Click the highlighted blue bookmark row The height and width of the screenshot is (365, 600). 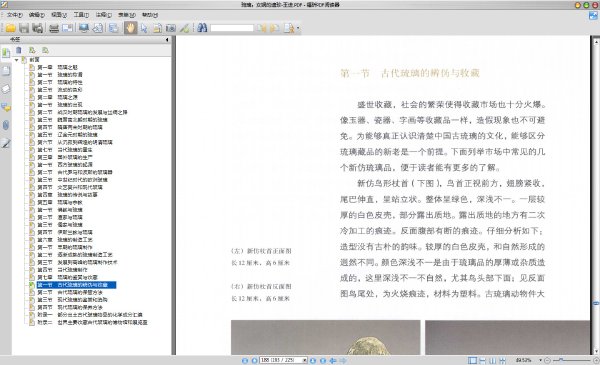coord(76,285)
